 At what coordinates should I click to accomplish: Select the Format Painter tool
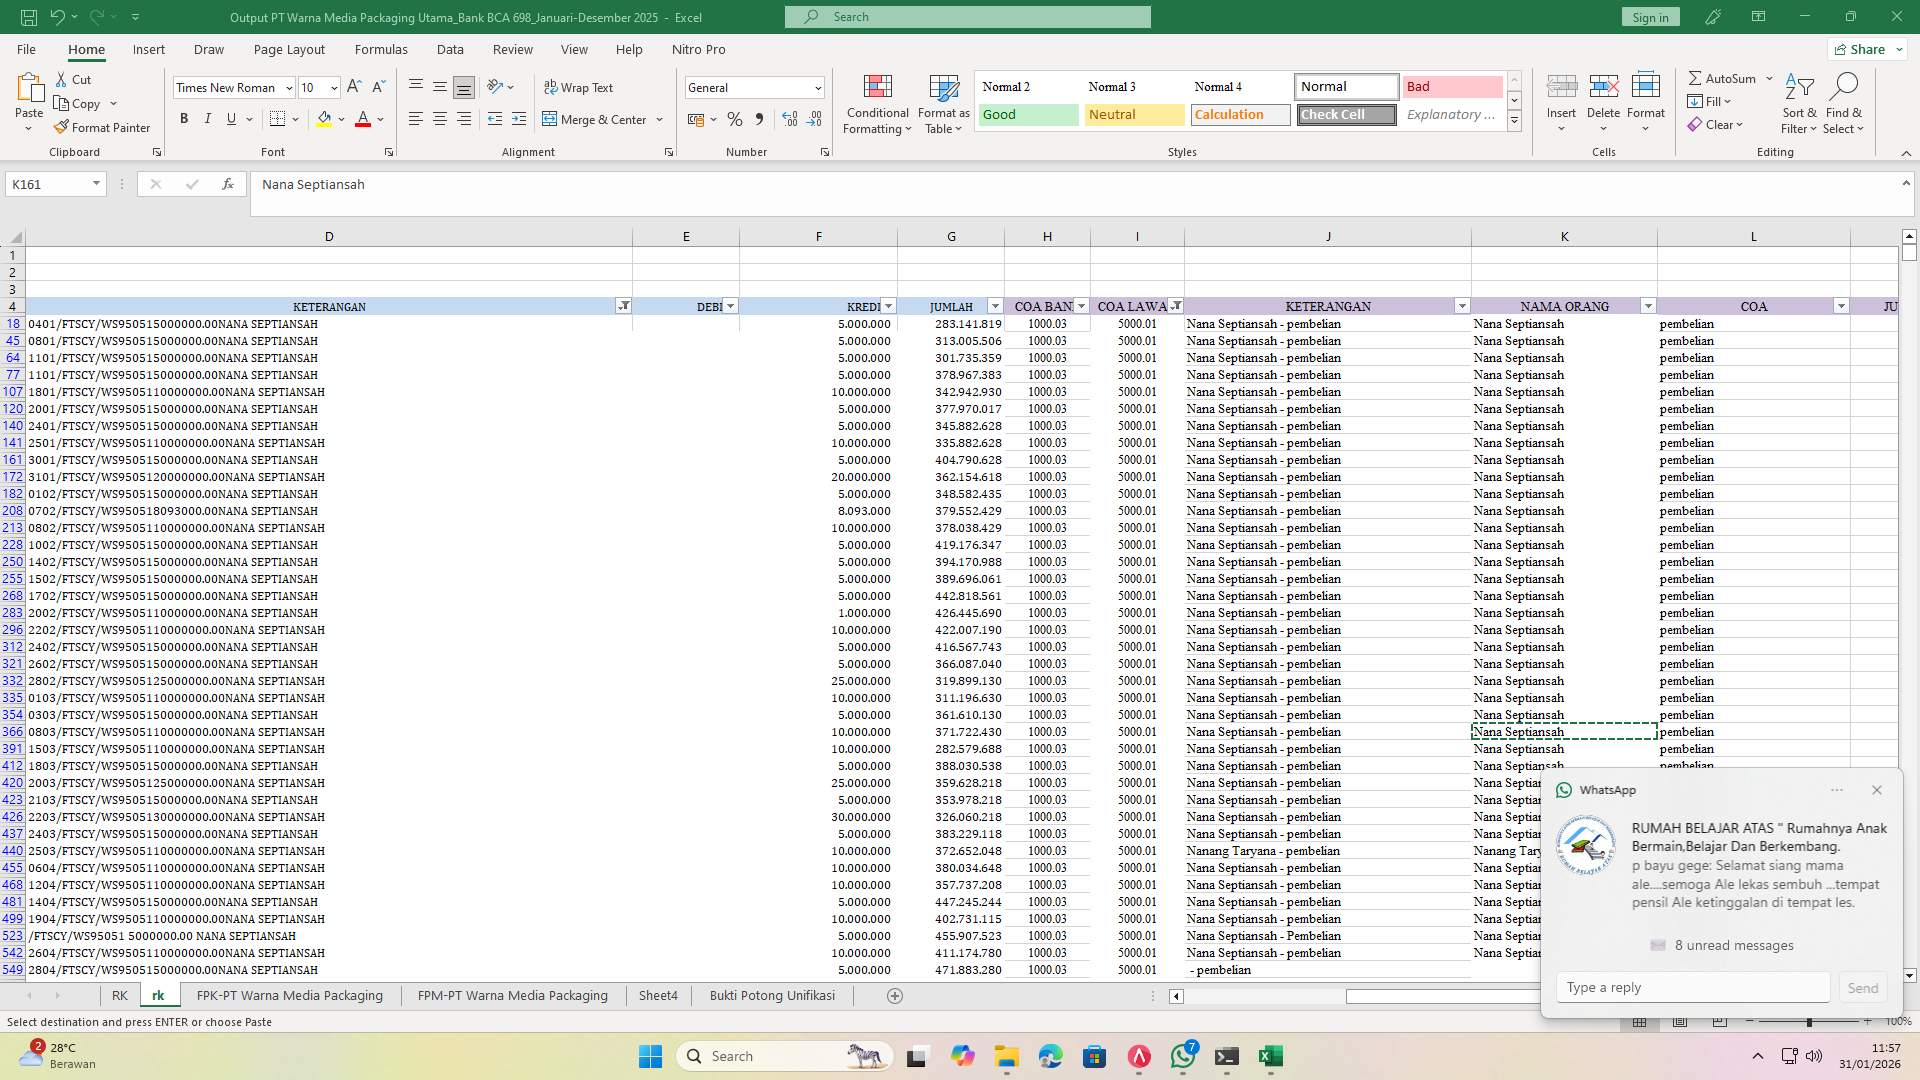pyautogui.click(x=103, y=127)
